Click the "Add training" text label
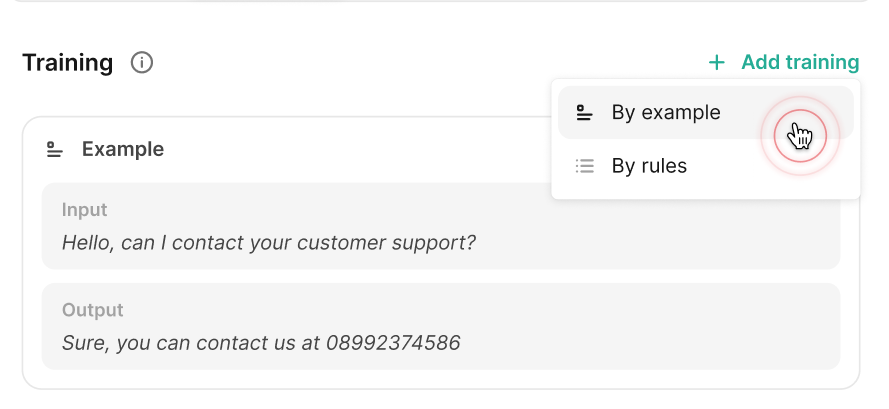The width and height of the screenshot is (889, 409). coord(800,63)
